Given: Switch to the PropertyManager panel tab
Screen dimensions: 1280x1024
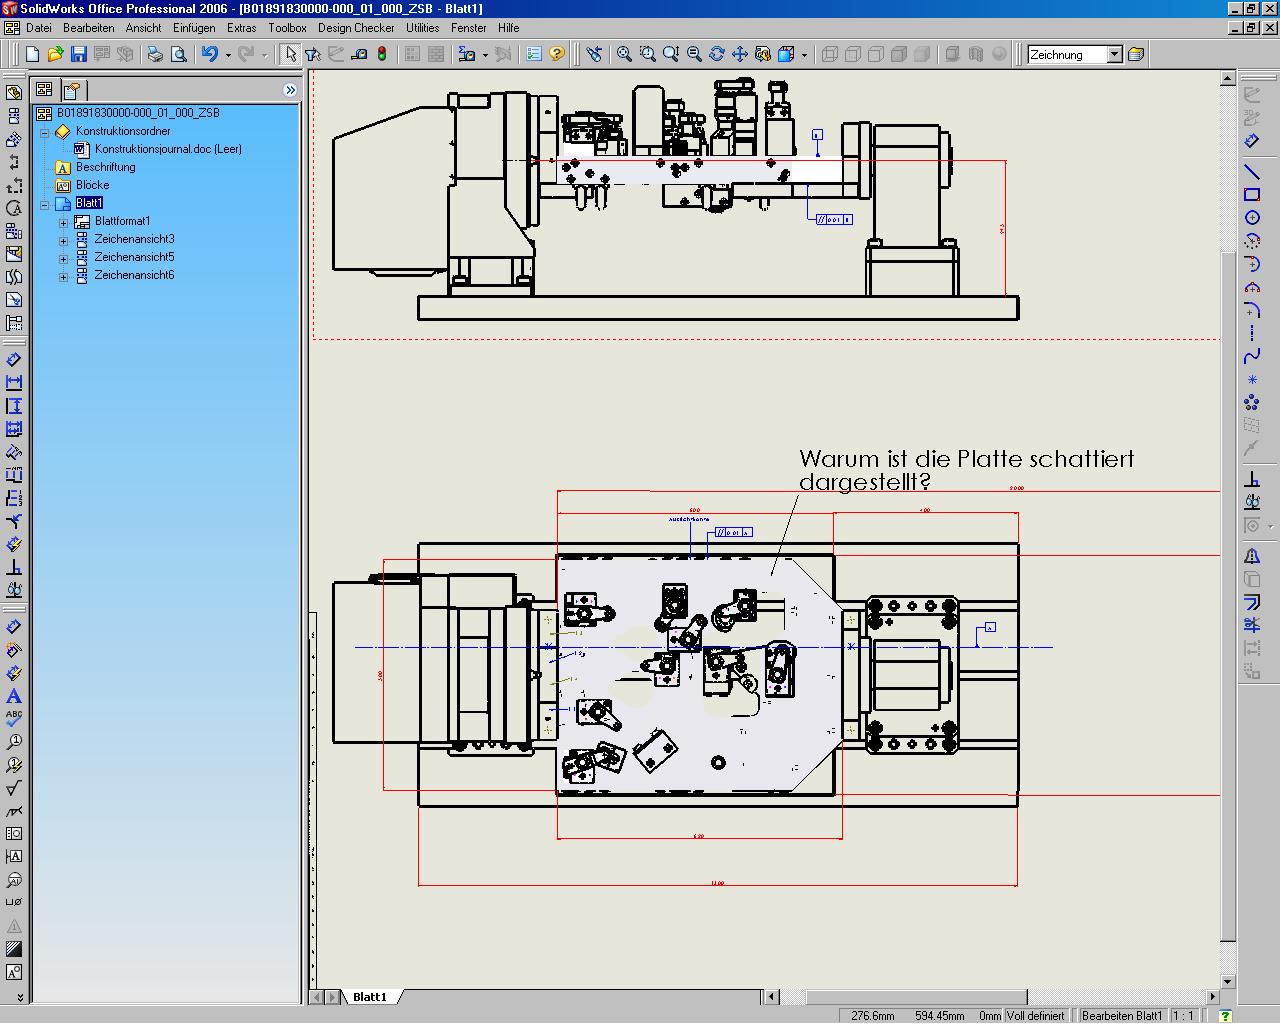Looking at the screenshot, I should pos(72,90).
